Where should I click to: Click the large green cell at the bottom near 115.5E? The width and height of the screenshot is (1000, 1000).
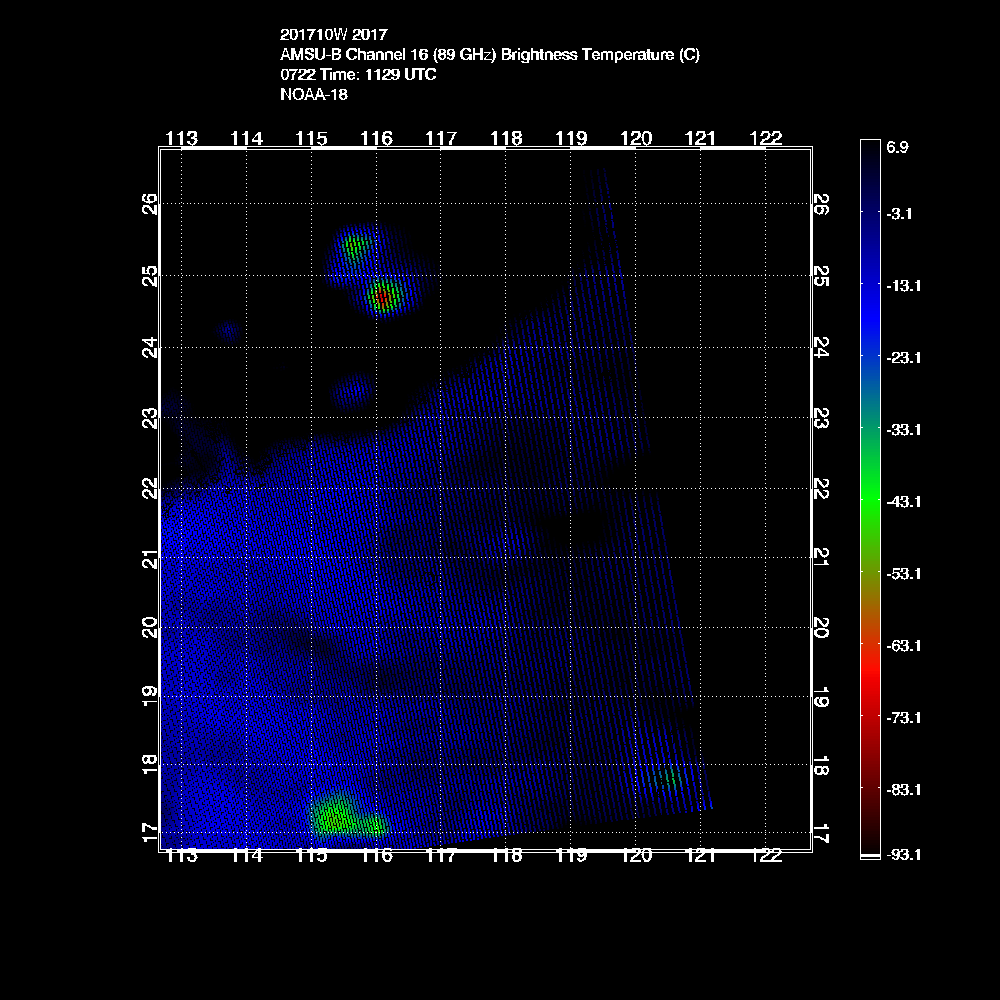pos(335,816)
